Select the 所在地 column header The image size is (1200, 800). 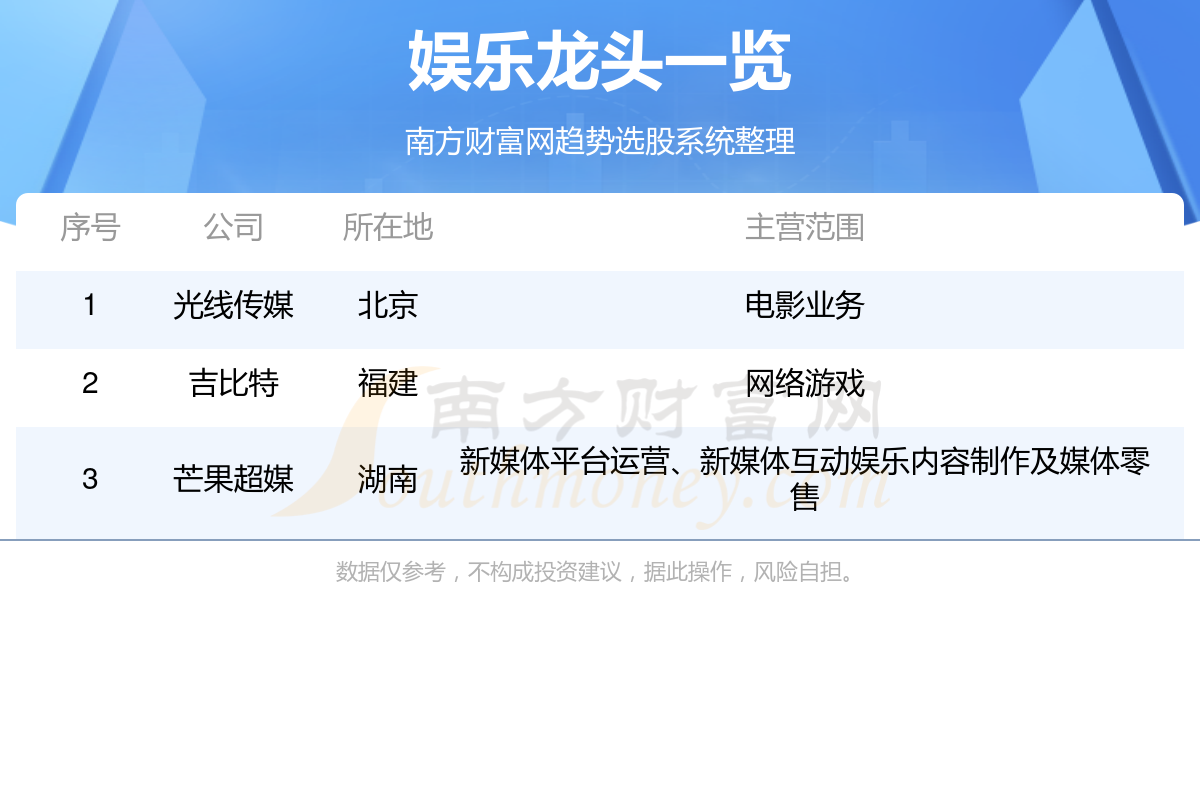pos(388,227)
